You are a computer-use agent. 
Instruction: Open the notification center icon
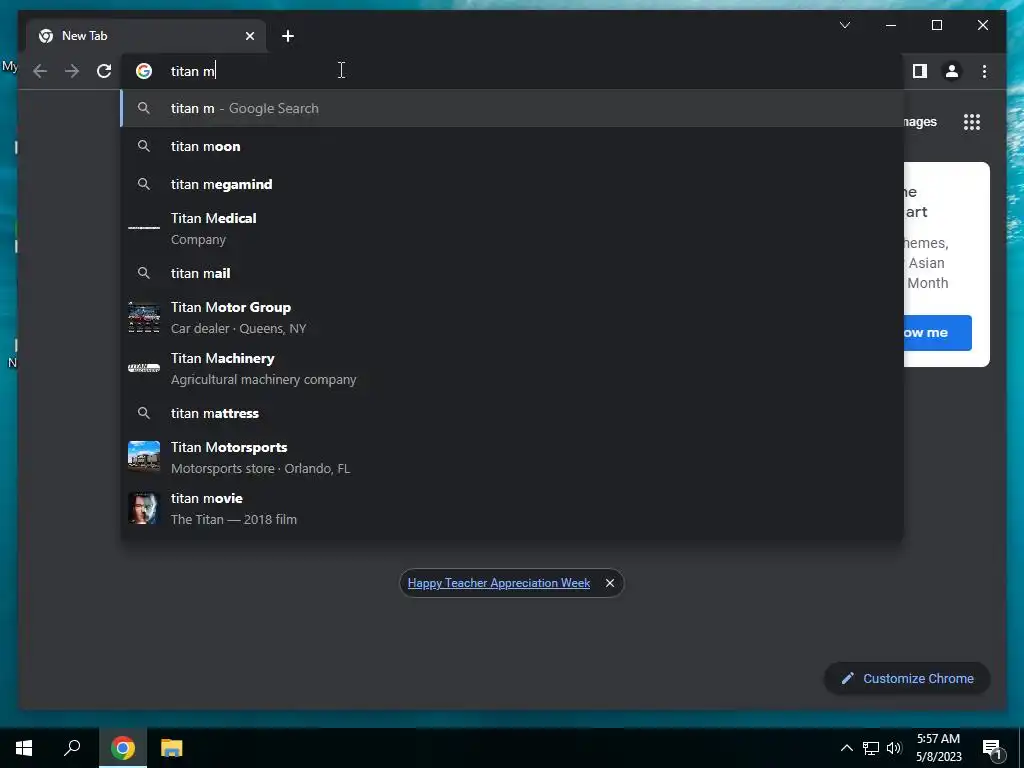point(992,749)
